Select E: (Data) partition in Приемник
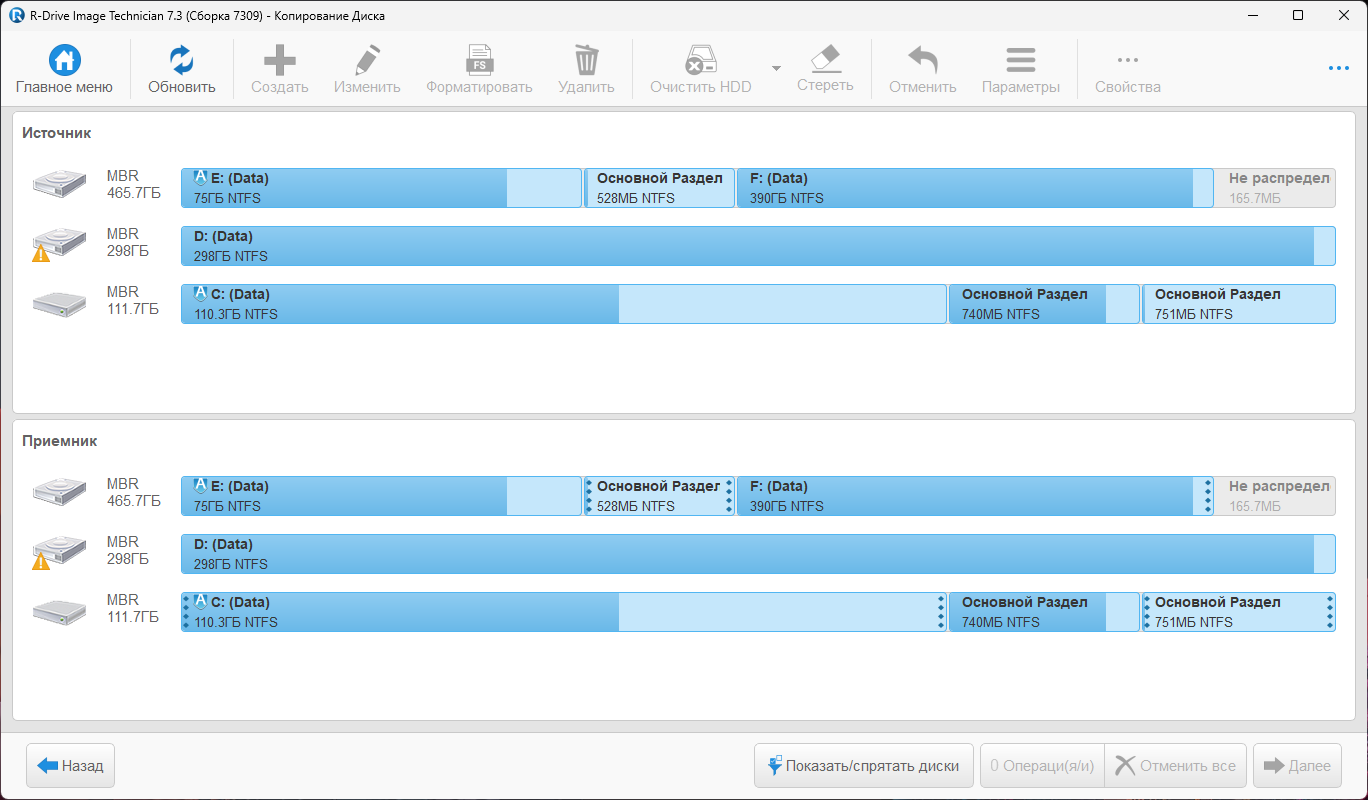The height and width of the screenshot is (800, 1368). pyautogui.click(x=381, y=496)
